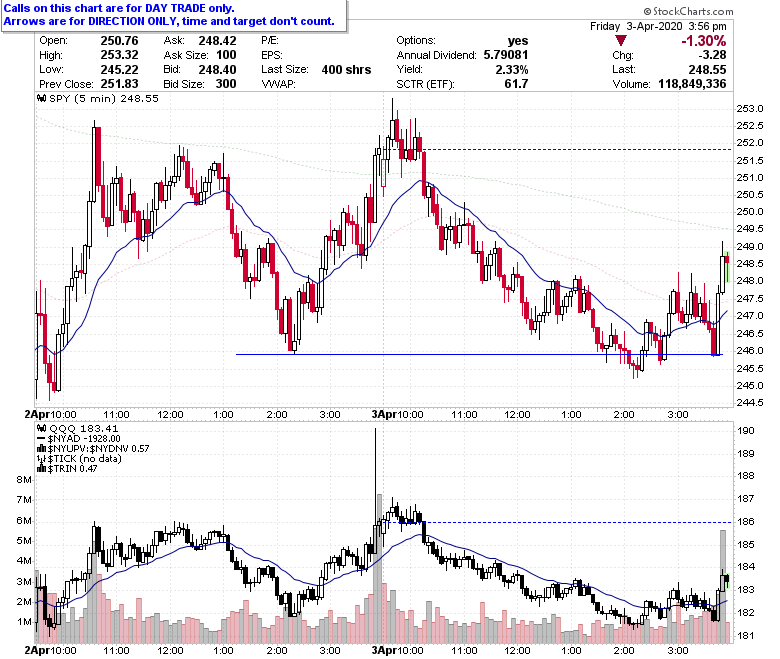Click the Prev Close value 251.83
Image resolution: width=780 pixels, height=659 pixels.
pyautogui.click(x=119, y=84)
